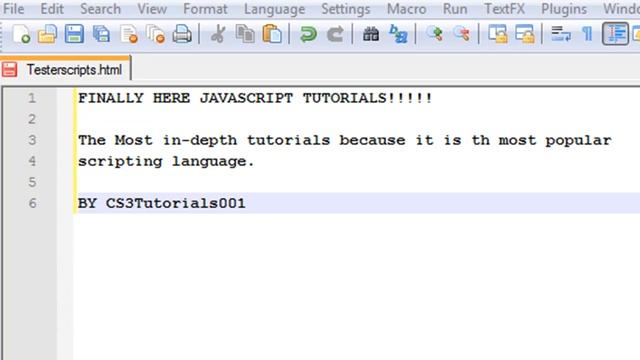Zoom out with the magnifier minus icon
640x360 pixels.
[461, 34]
